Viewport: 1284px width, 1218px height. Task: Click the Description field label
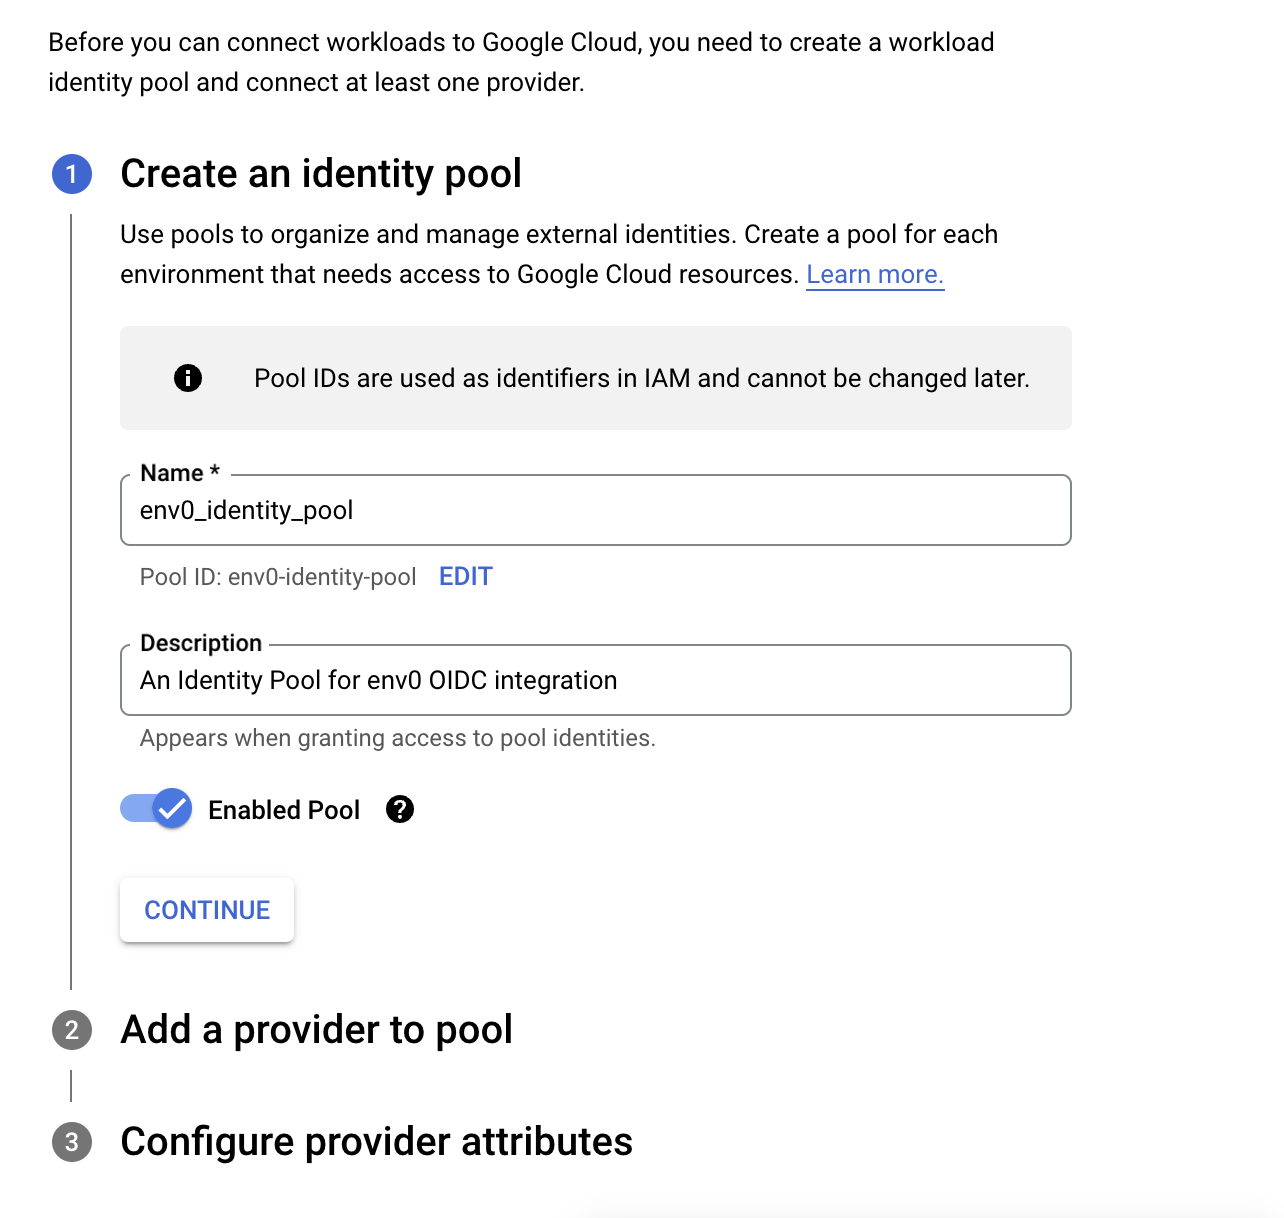[x=201, y=643]
